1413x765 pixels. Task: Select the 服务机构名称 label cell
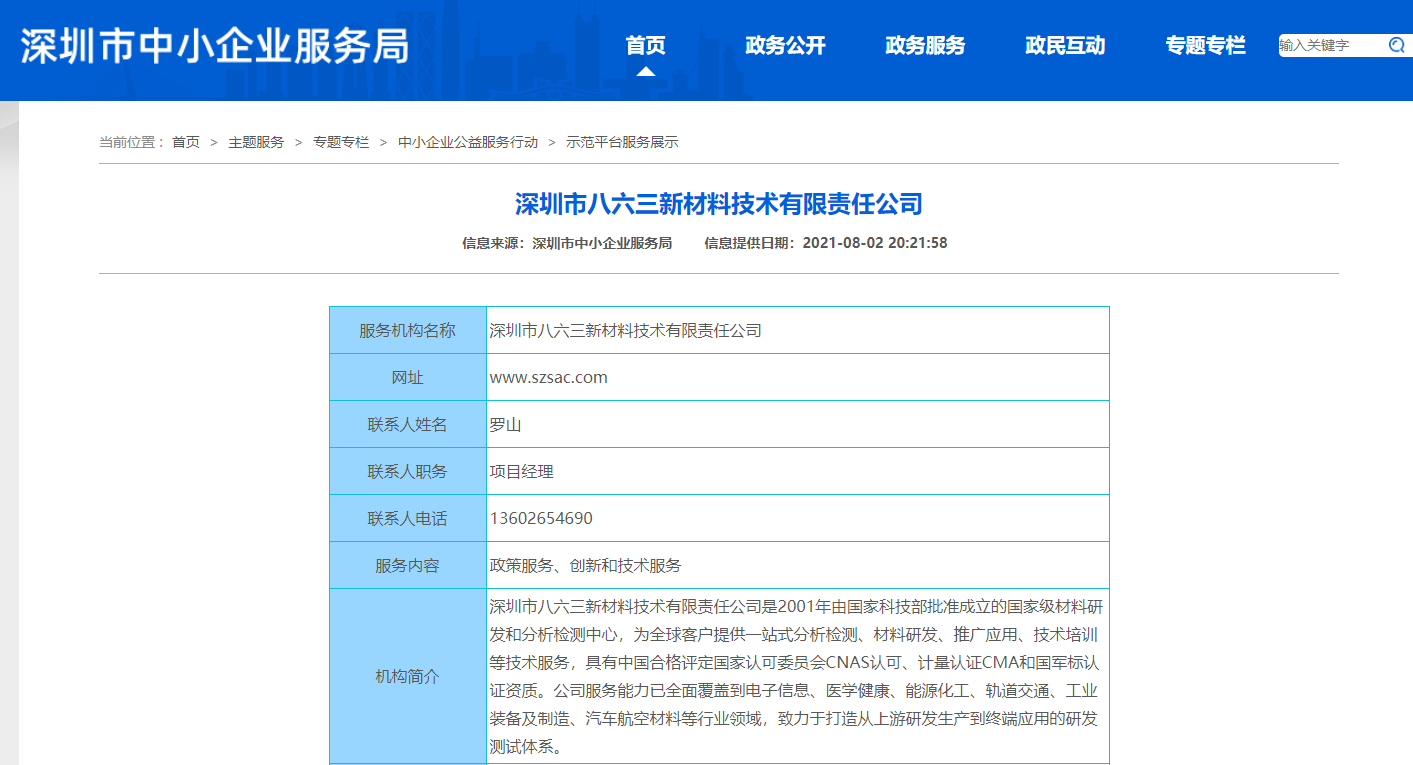coord(408,330)
